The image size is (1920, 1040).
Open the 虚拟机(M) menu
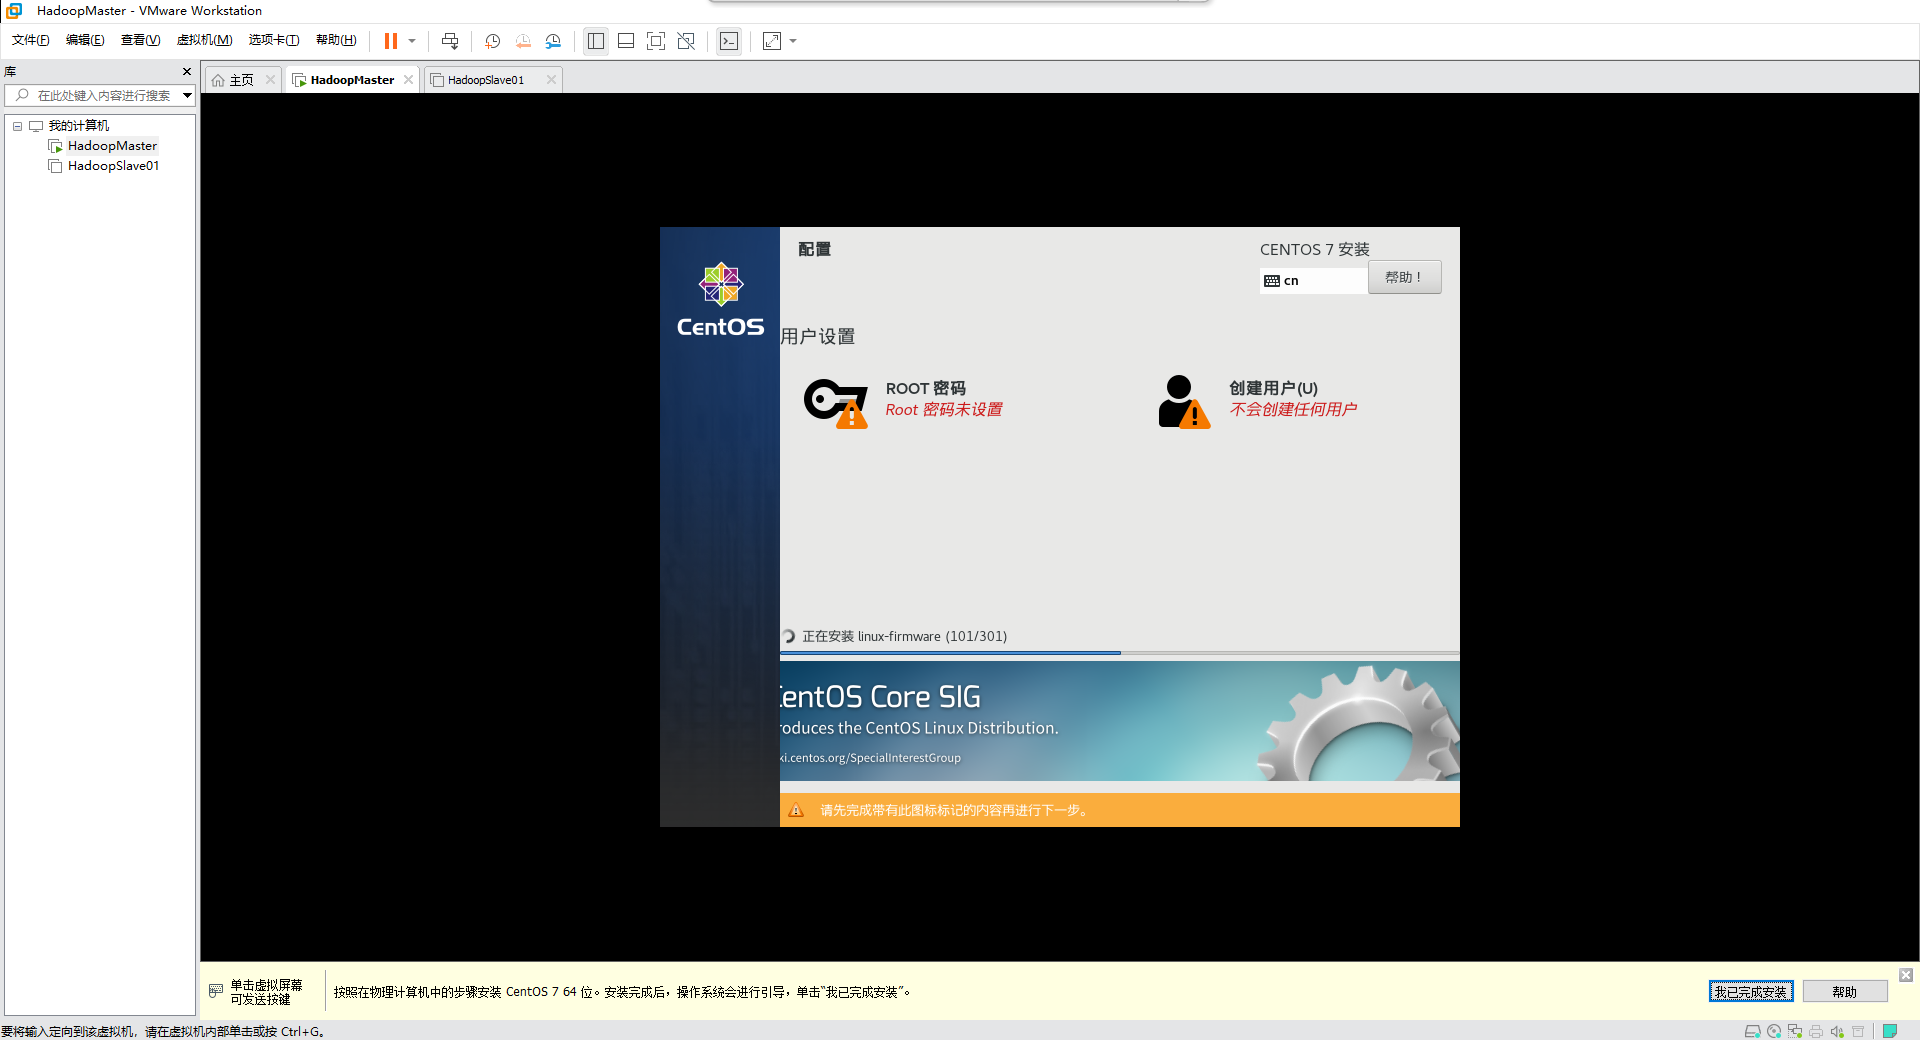[204, 40]
